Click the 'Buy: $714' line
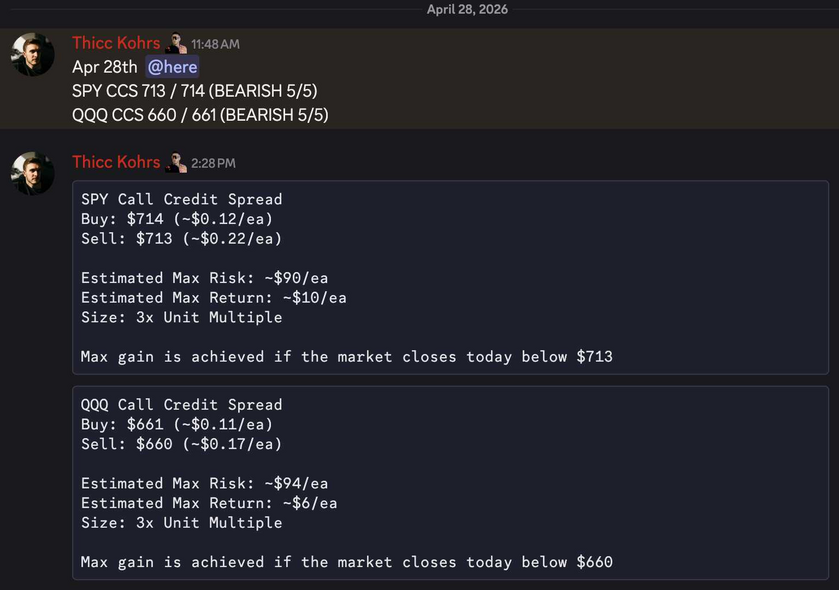 pyautogui.click(x=176, y=219)
